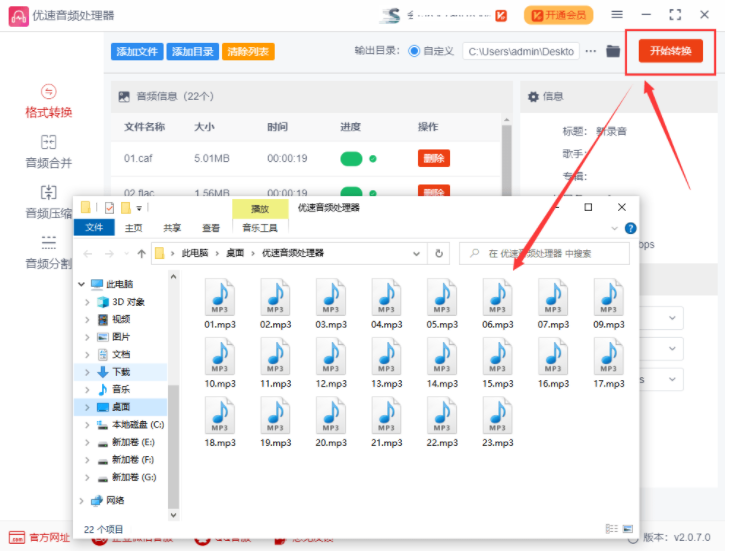733x551 pixels.
Task: Expand the 本地磁盘 (C:) tree node
Action: click(87, 425)
